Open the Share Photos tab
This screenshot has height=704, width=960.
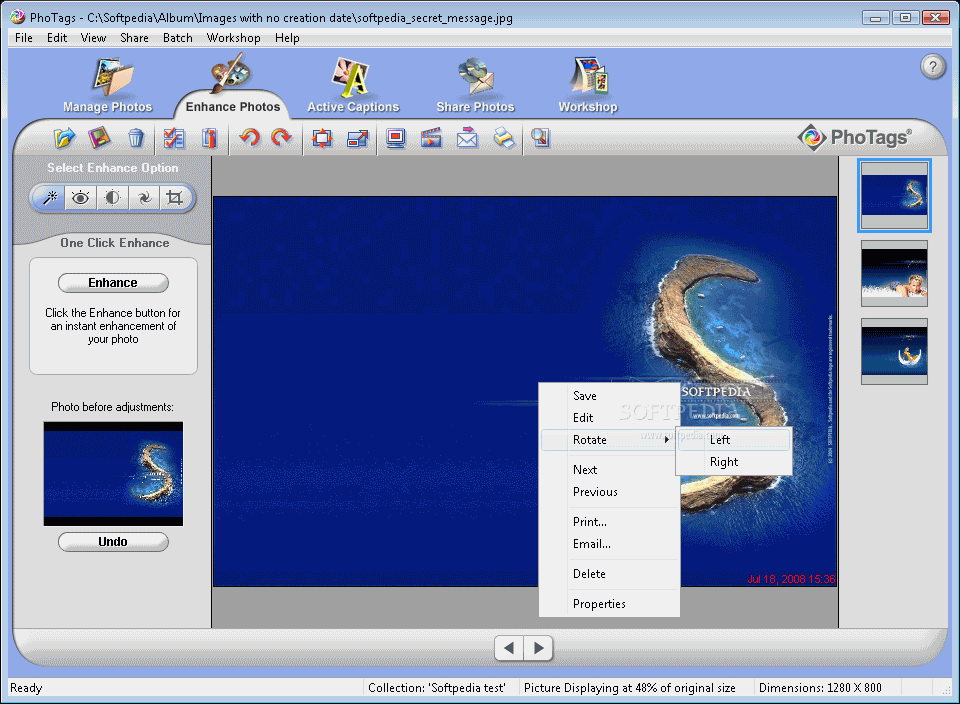coord(476,86)
